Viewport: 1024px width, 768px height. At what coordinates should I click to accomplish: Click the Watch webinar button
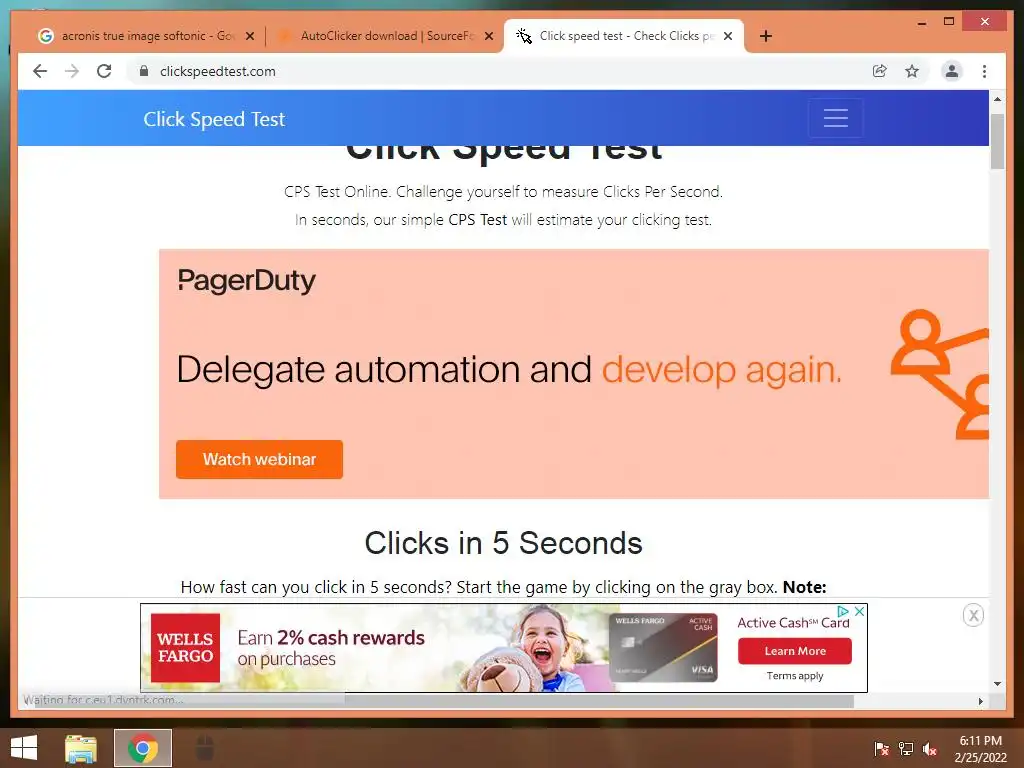pos(259,459)
